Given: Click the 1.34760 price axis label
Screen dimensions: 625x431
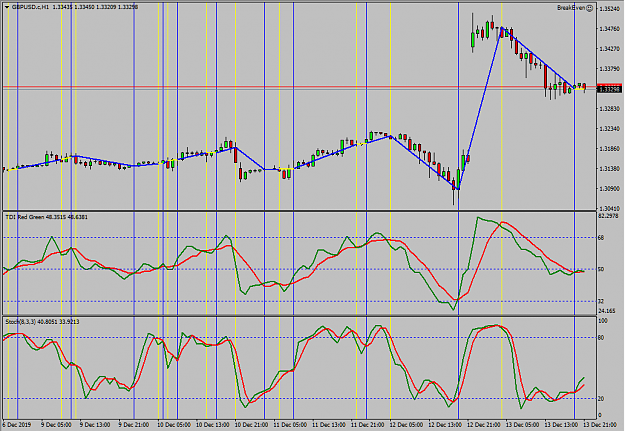Looking at the screenshot, I should coord(609,29).
